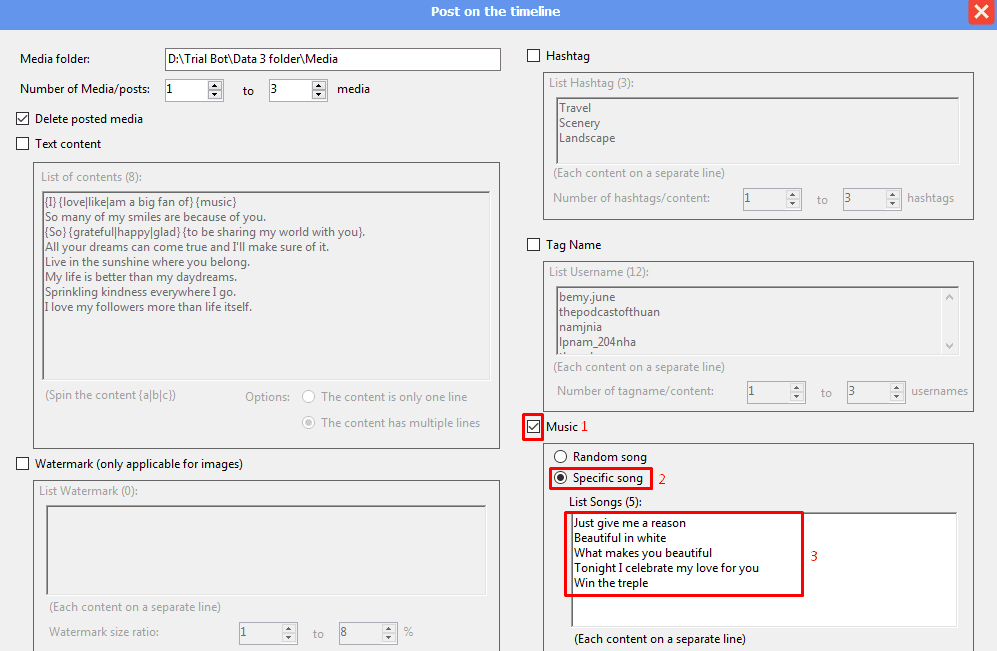Viewport: 997px width, 651px height.
Task: Decrease the maximum media per post value
Action: tap(319, 94)
